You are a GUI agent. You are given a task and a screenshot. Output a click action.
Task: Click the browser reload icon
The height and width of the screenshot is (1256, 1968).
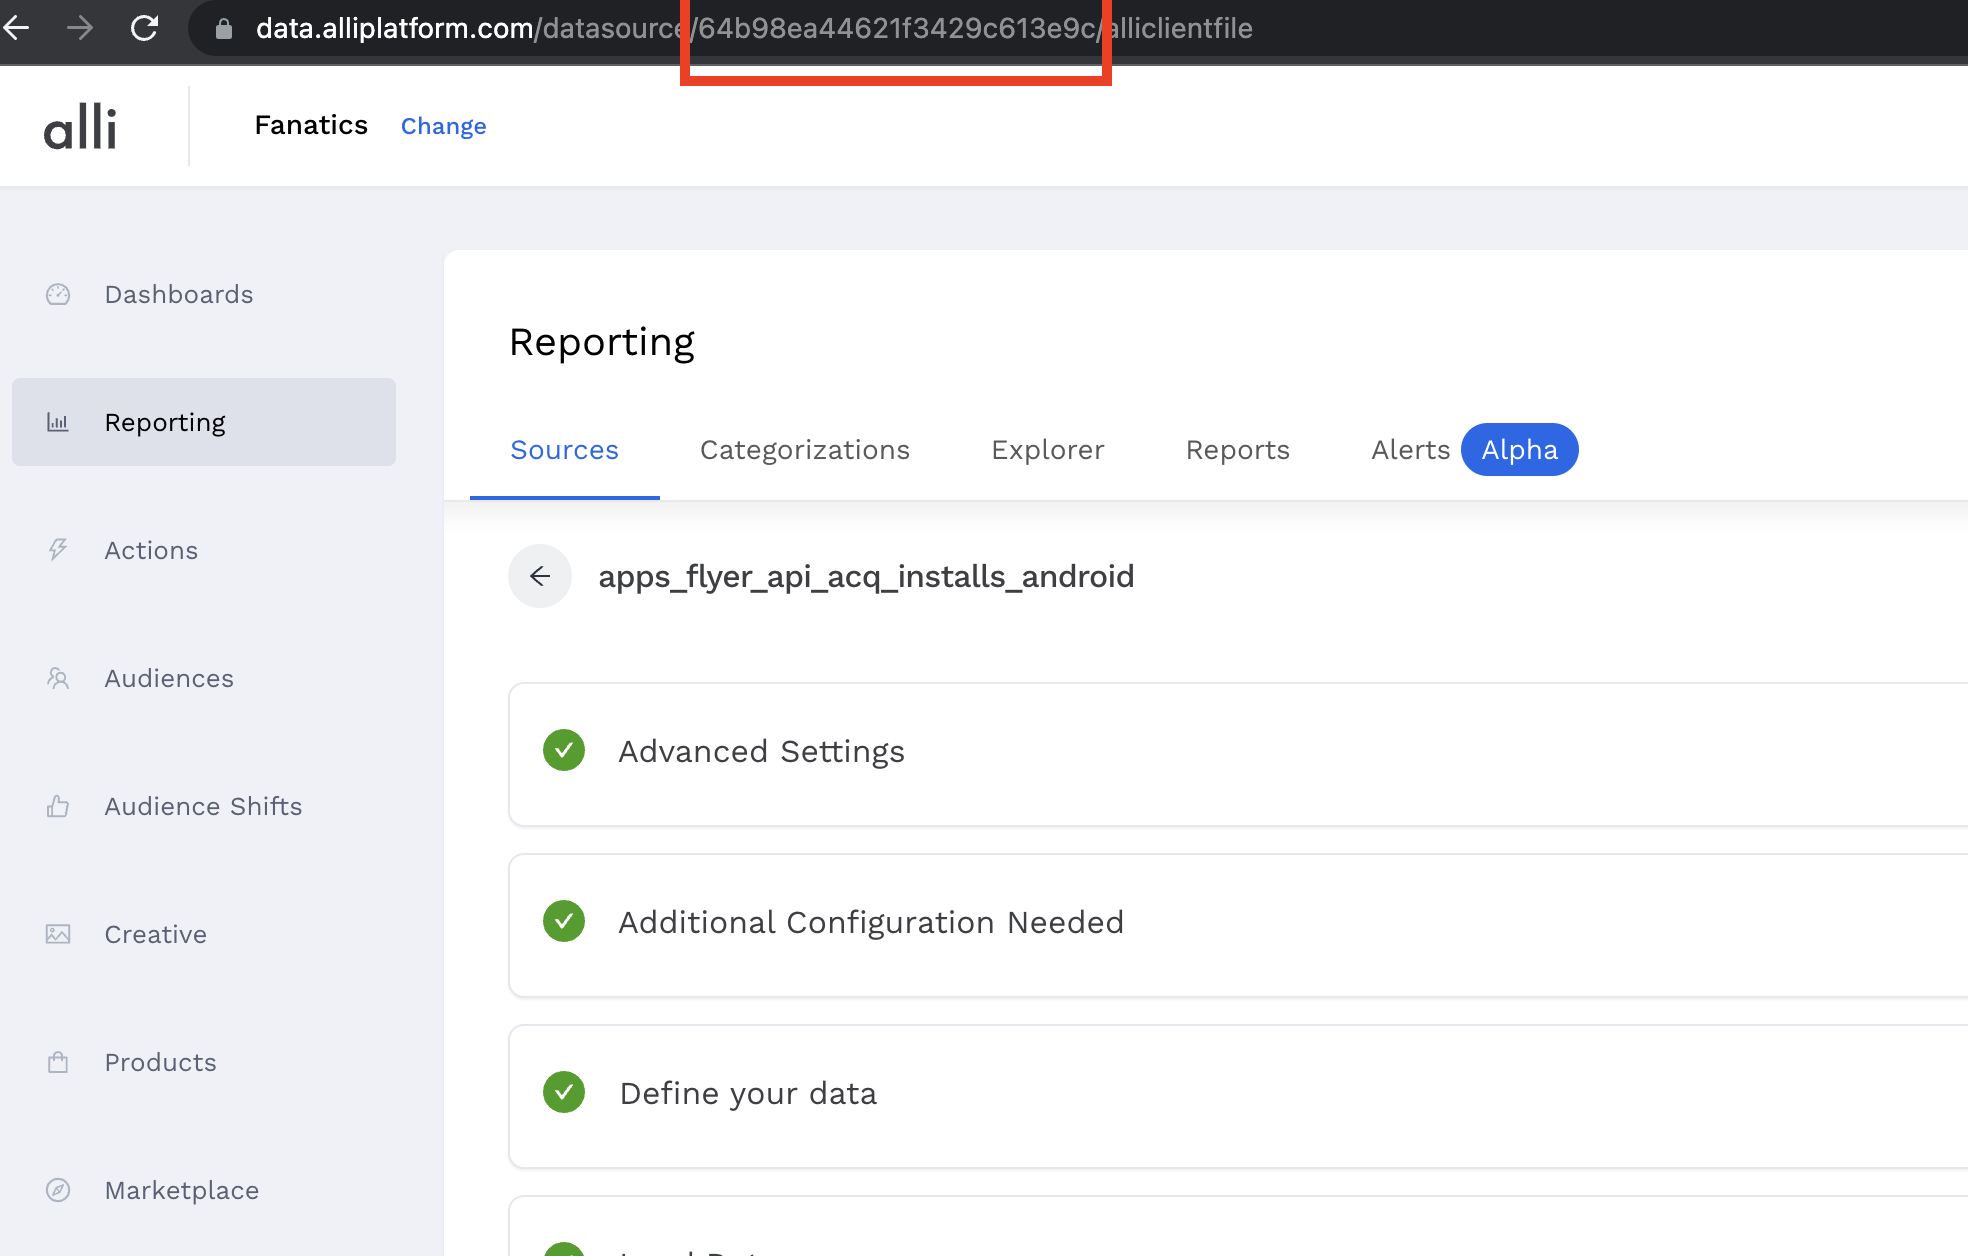point(145,28)
